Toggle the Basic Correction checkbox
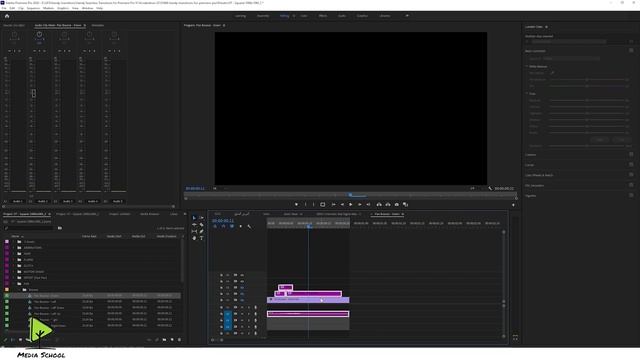The height and width of the screenshot is (360, 640). tap(631, 51)
